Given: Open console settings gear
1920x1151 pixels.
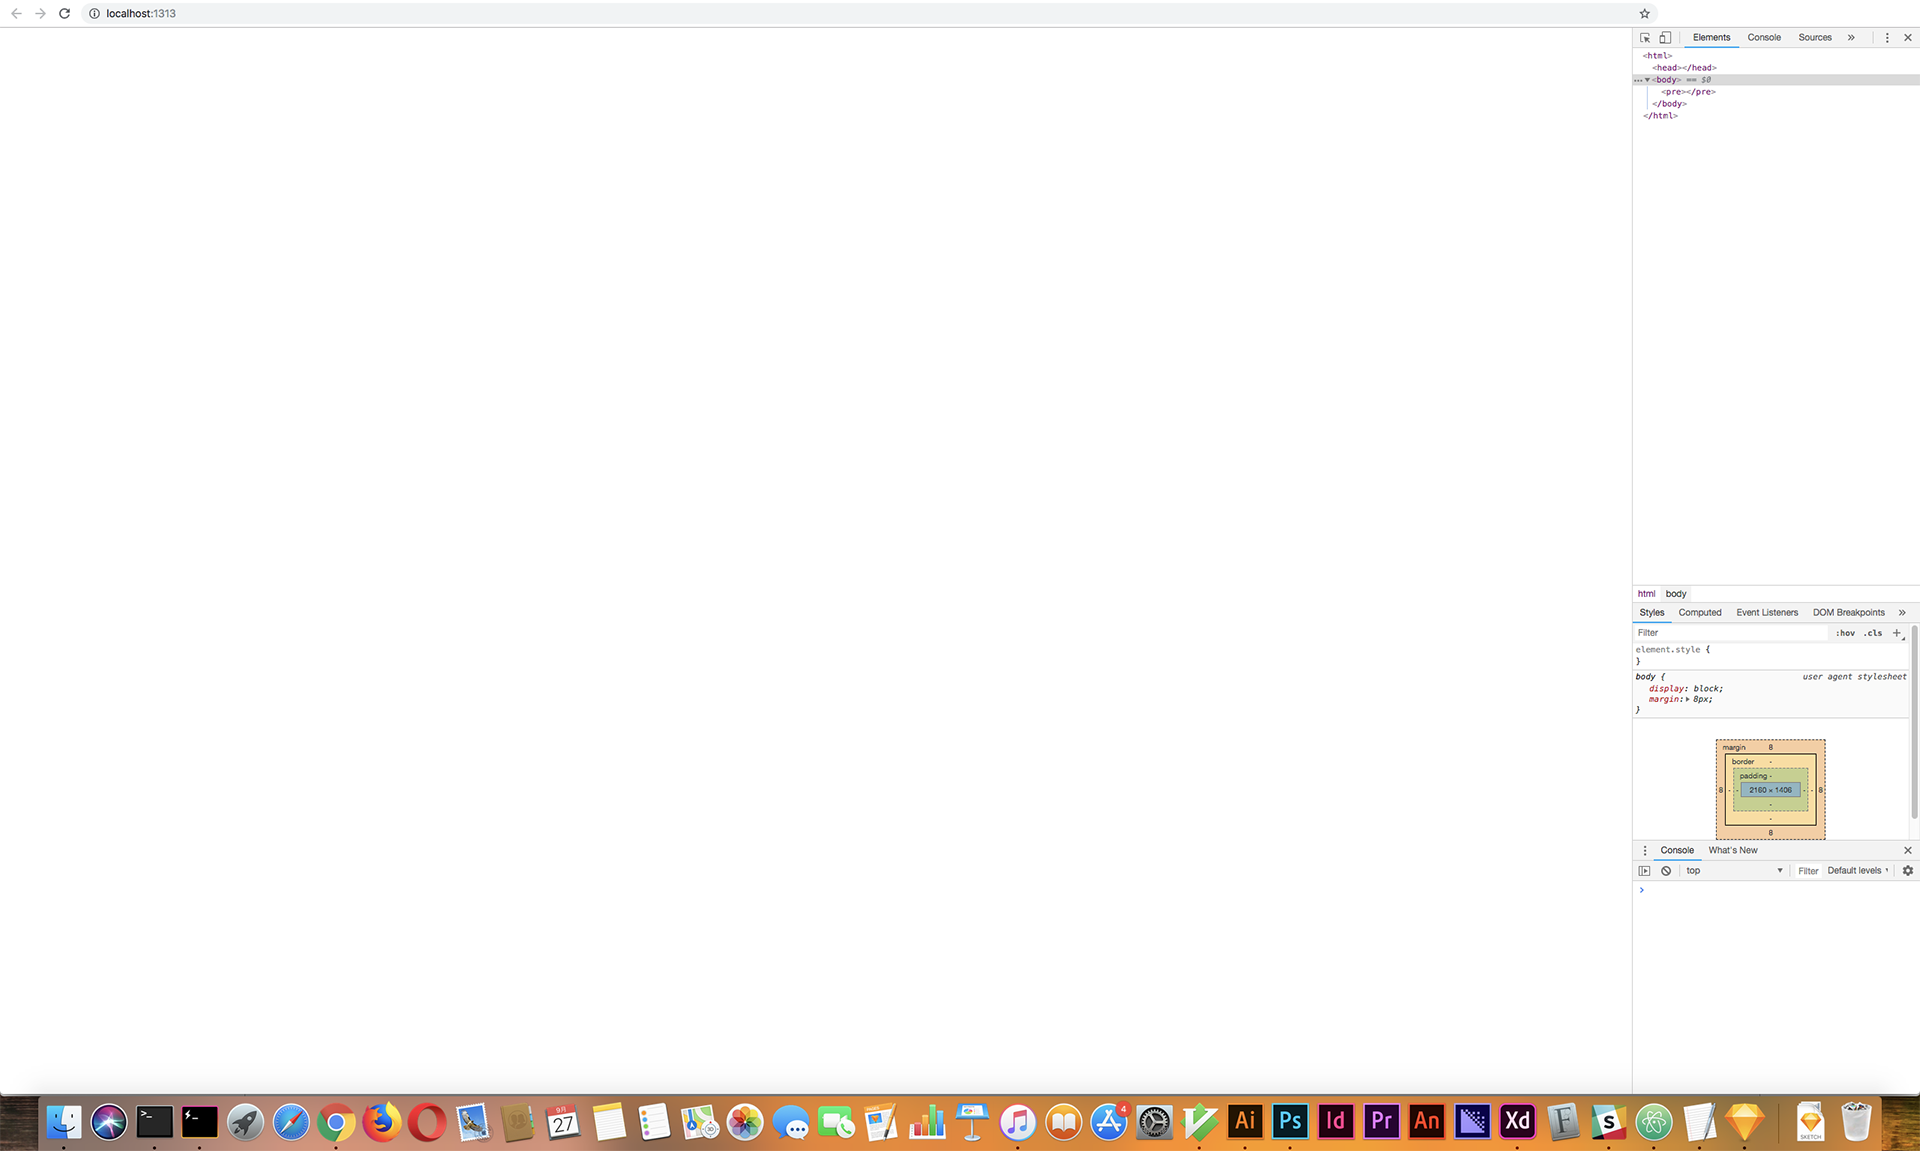Looking at the screenshot, I should [x=1908, y=871].
